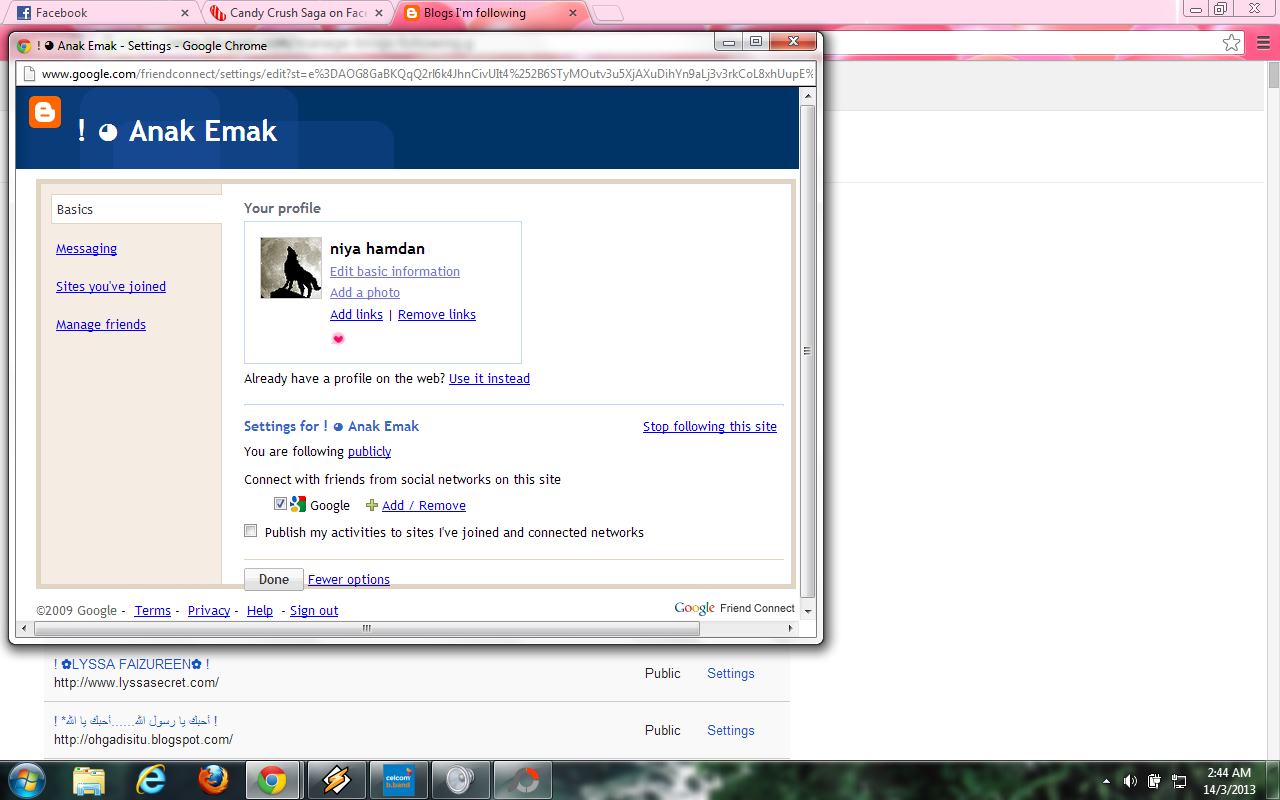Launch Internet Explorer from taskbar
Screen dimensions: 1280x800
(151, 780)
